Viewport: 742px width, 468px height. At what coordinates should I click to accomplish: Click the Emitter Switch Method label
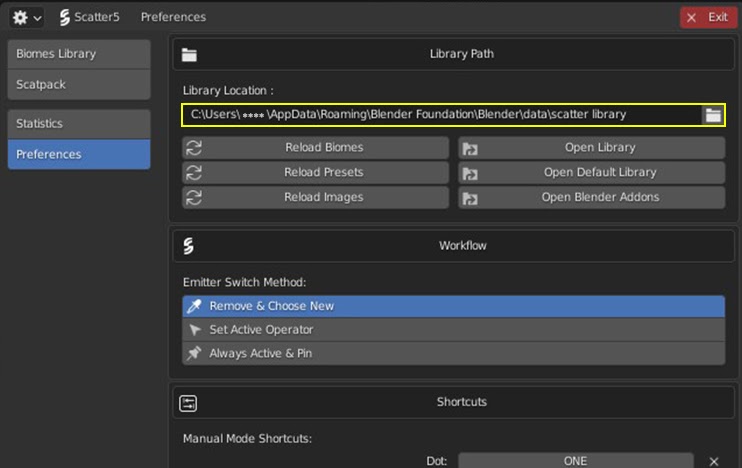(x=244, y=283)
